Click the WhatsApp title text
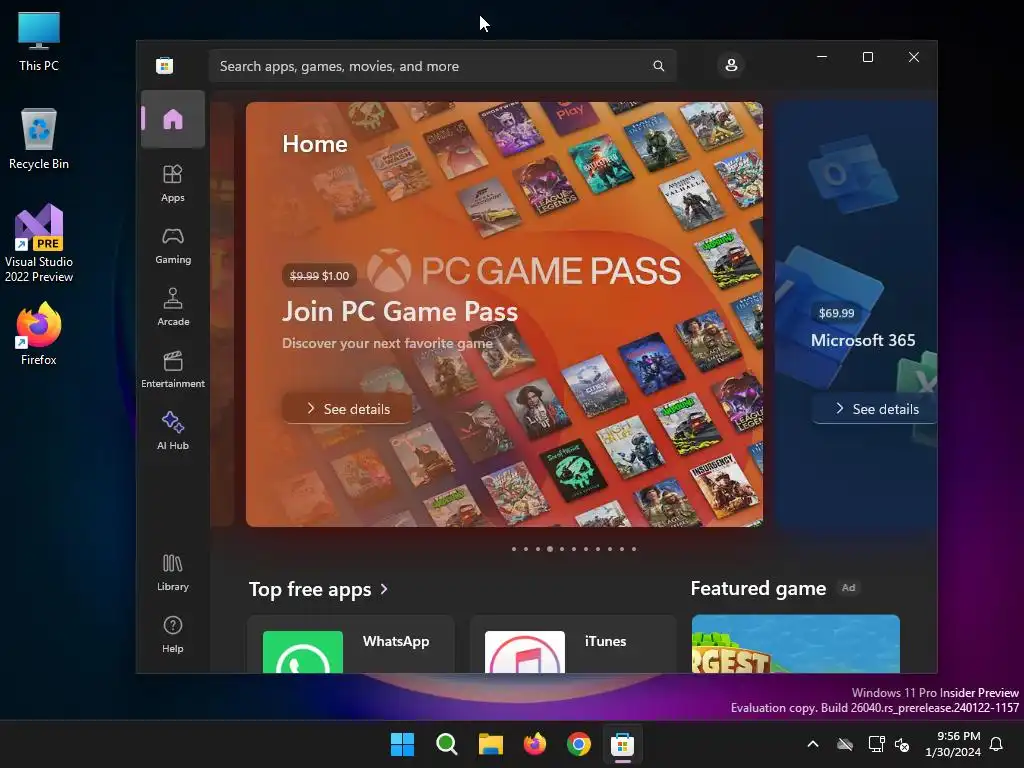The image size is (1024, 768). 396,641
